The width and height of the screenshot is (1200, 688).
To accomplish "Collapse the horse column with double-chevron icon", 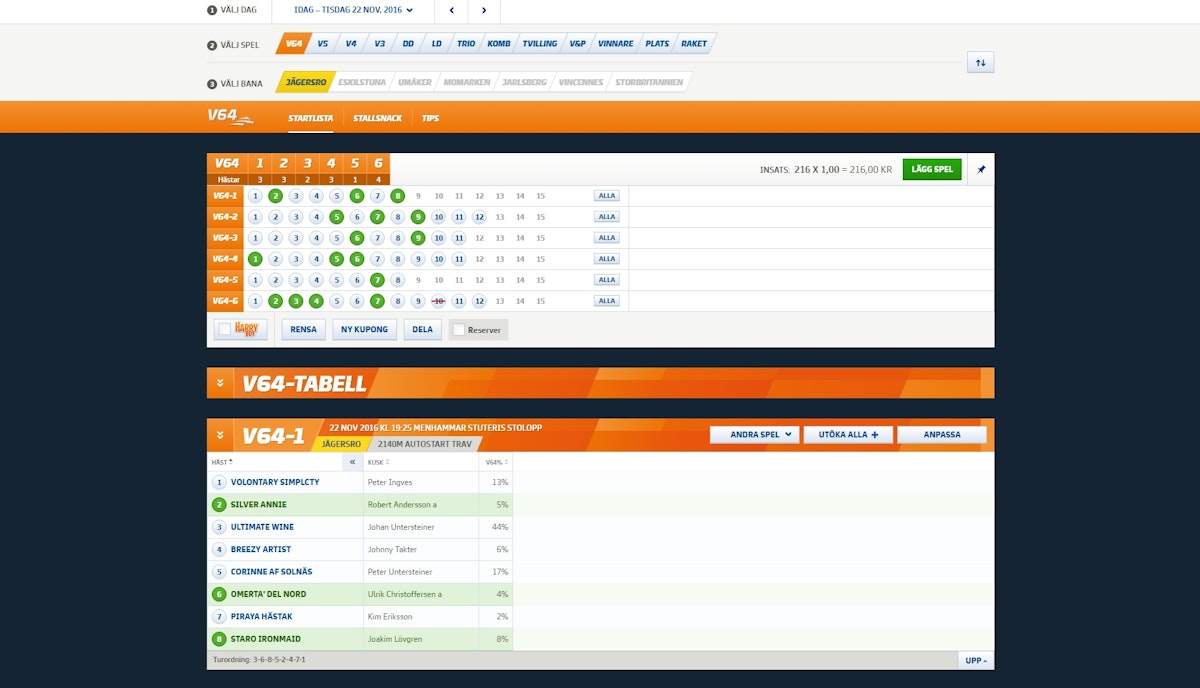I will tap(352, 462).
